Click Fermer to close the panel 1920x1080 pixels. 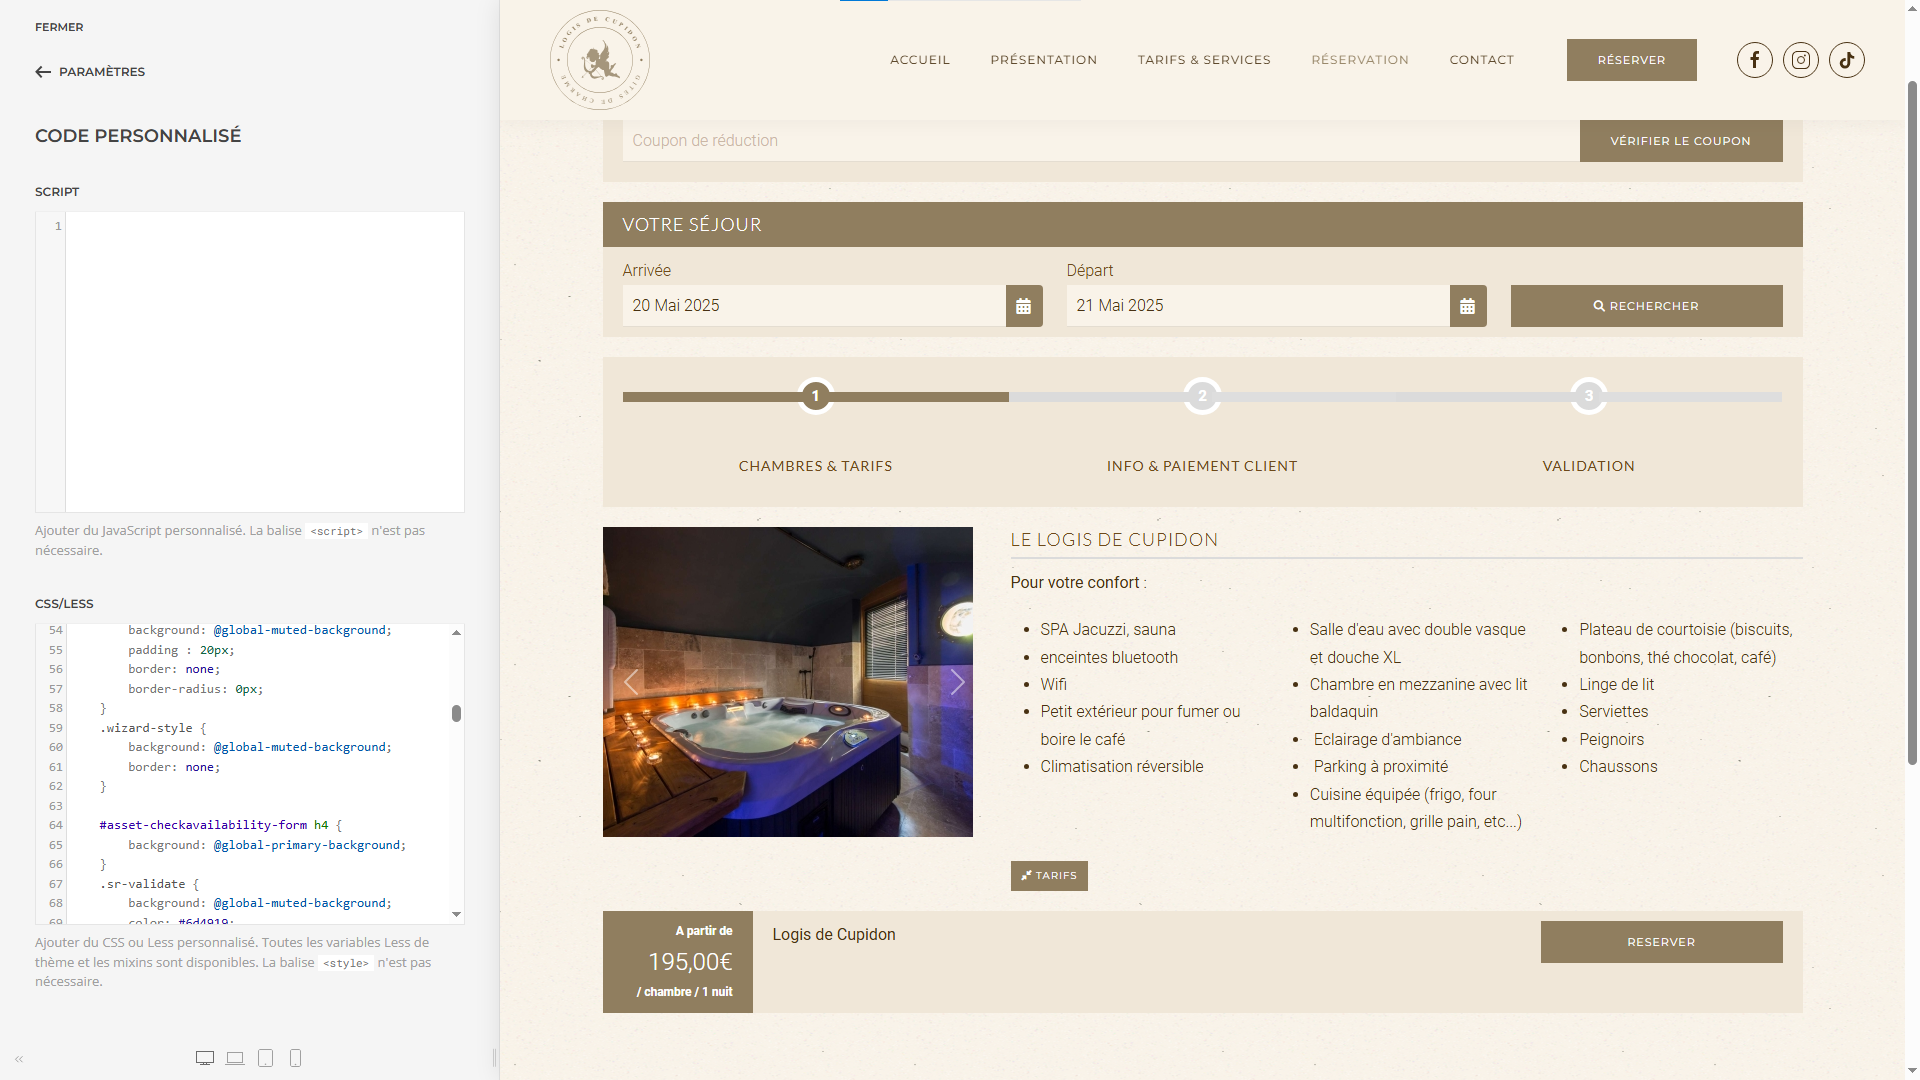point(59,27)
